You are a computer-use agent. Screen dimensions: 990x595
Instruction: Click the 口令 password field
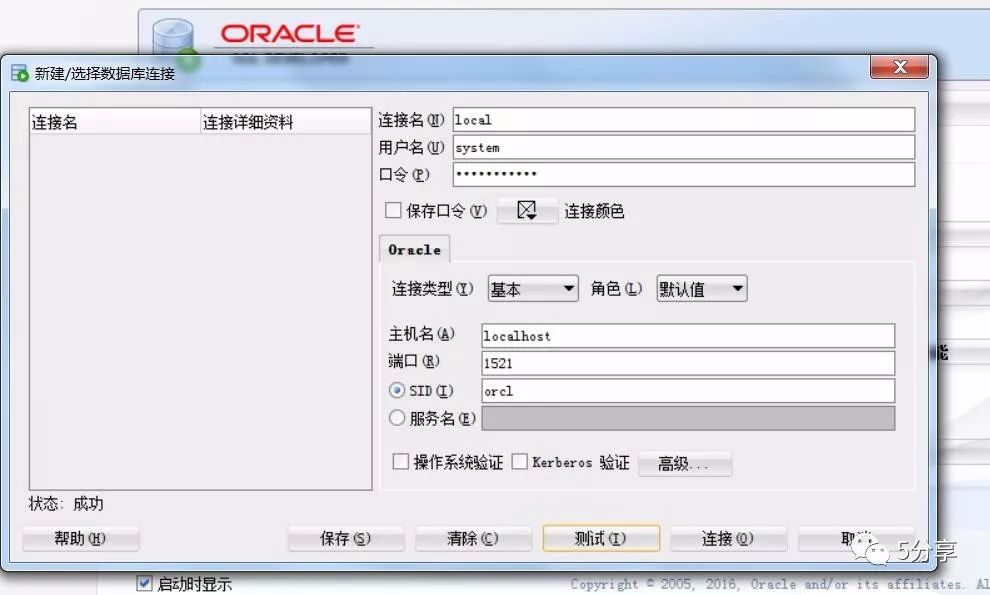click(684, 174)
